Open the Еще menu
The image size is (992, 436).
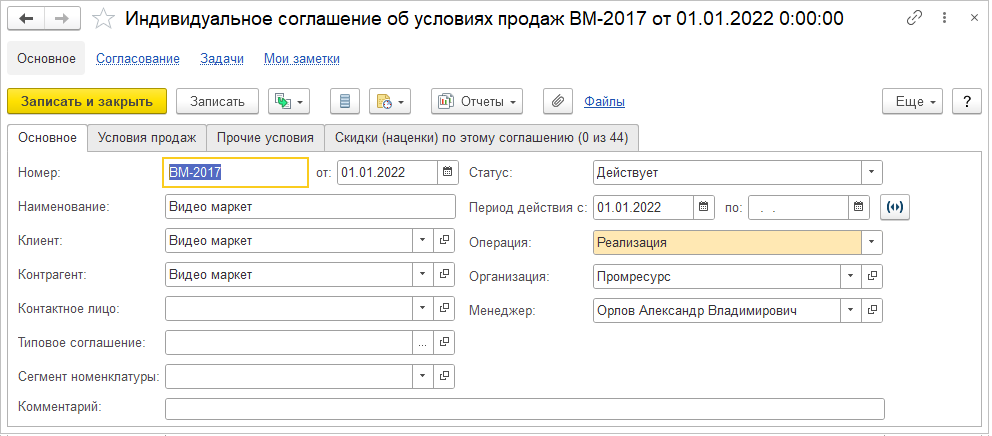tap(913, 101)
